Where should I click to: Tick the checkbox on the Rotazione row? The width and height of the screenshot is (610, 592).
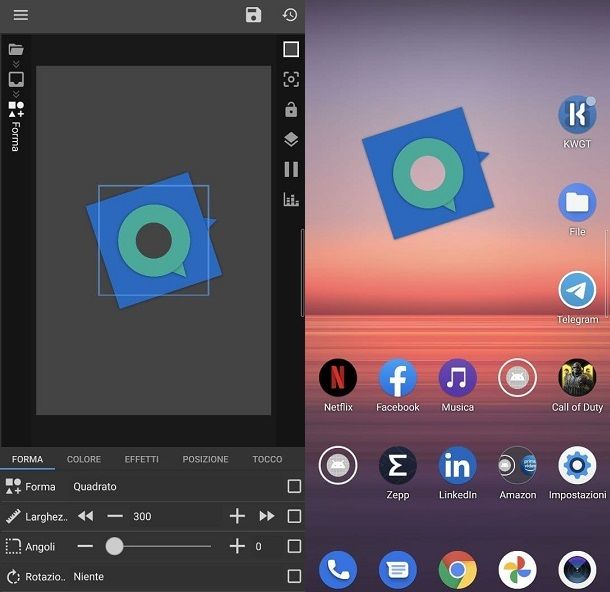coord(294,576)
